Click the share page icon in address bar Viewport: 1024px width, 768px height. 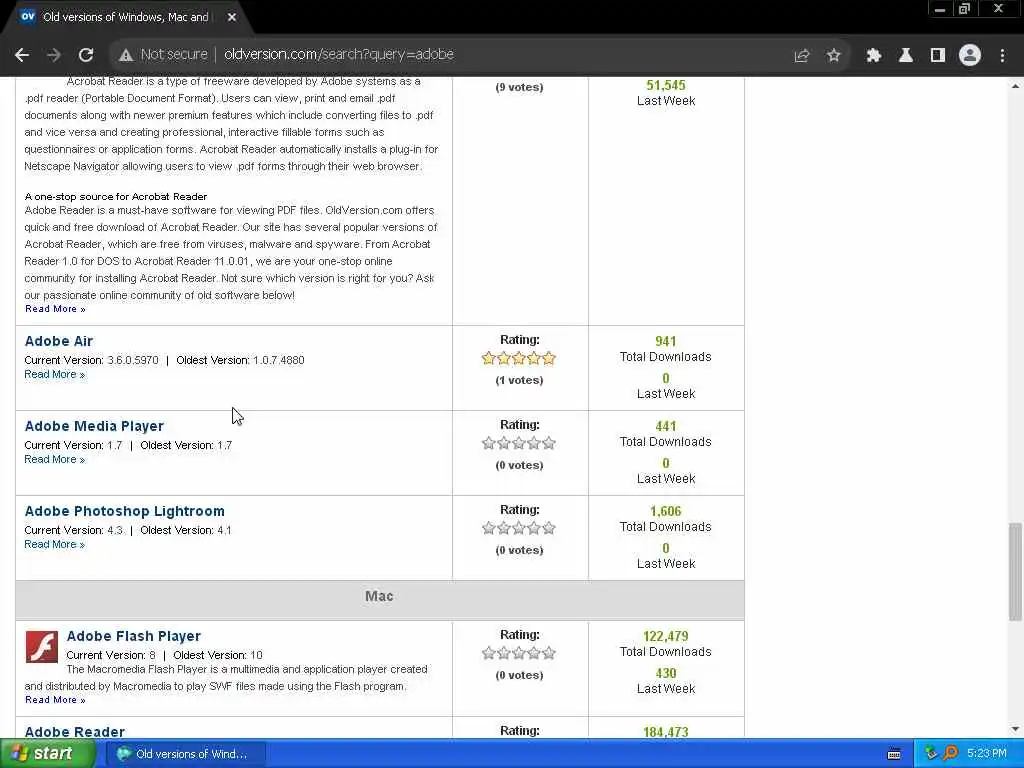(801, 56)
